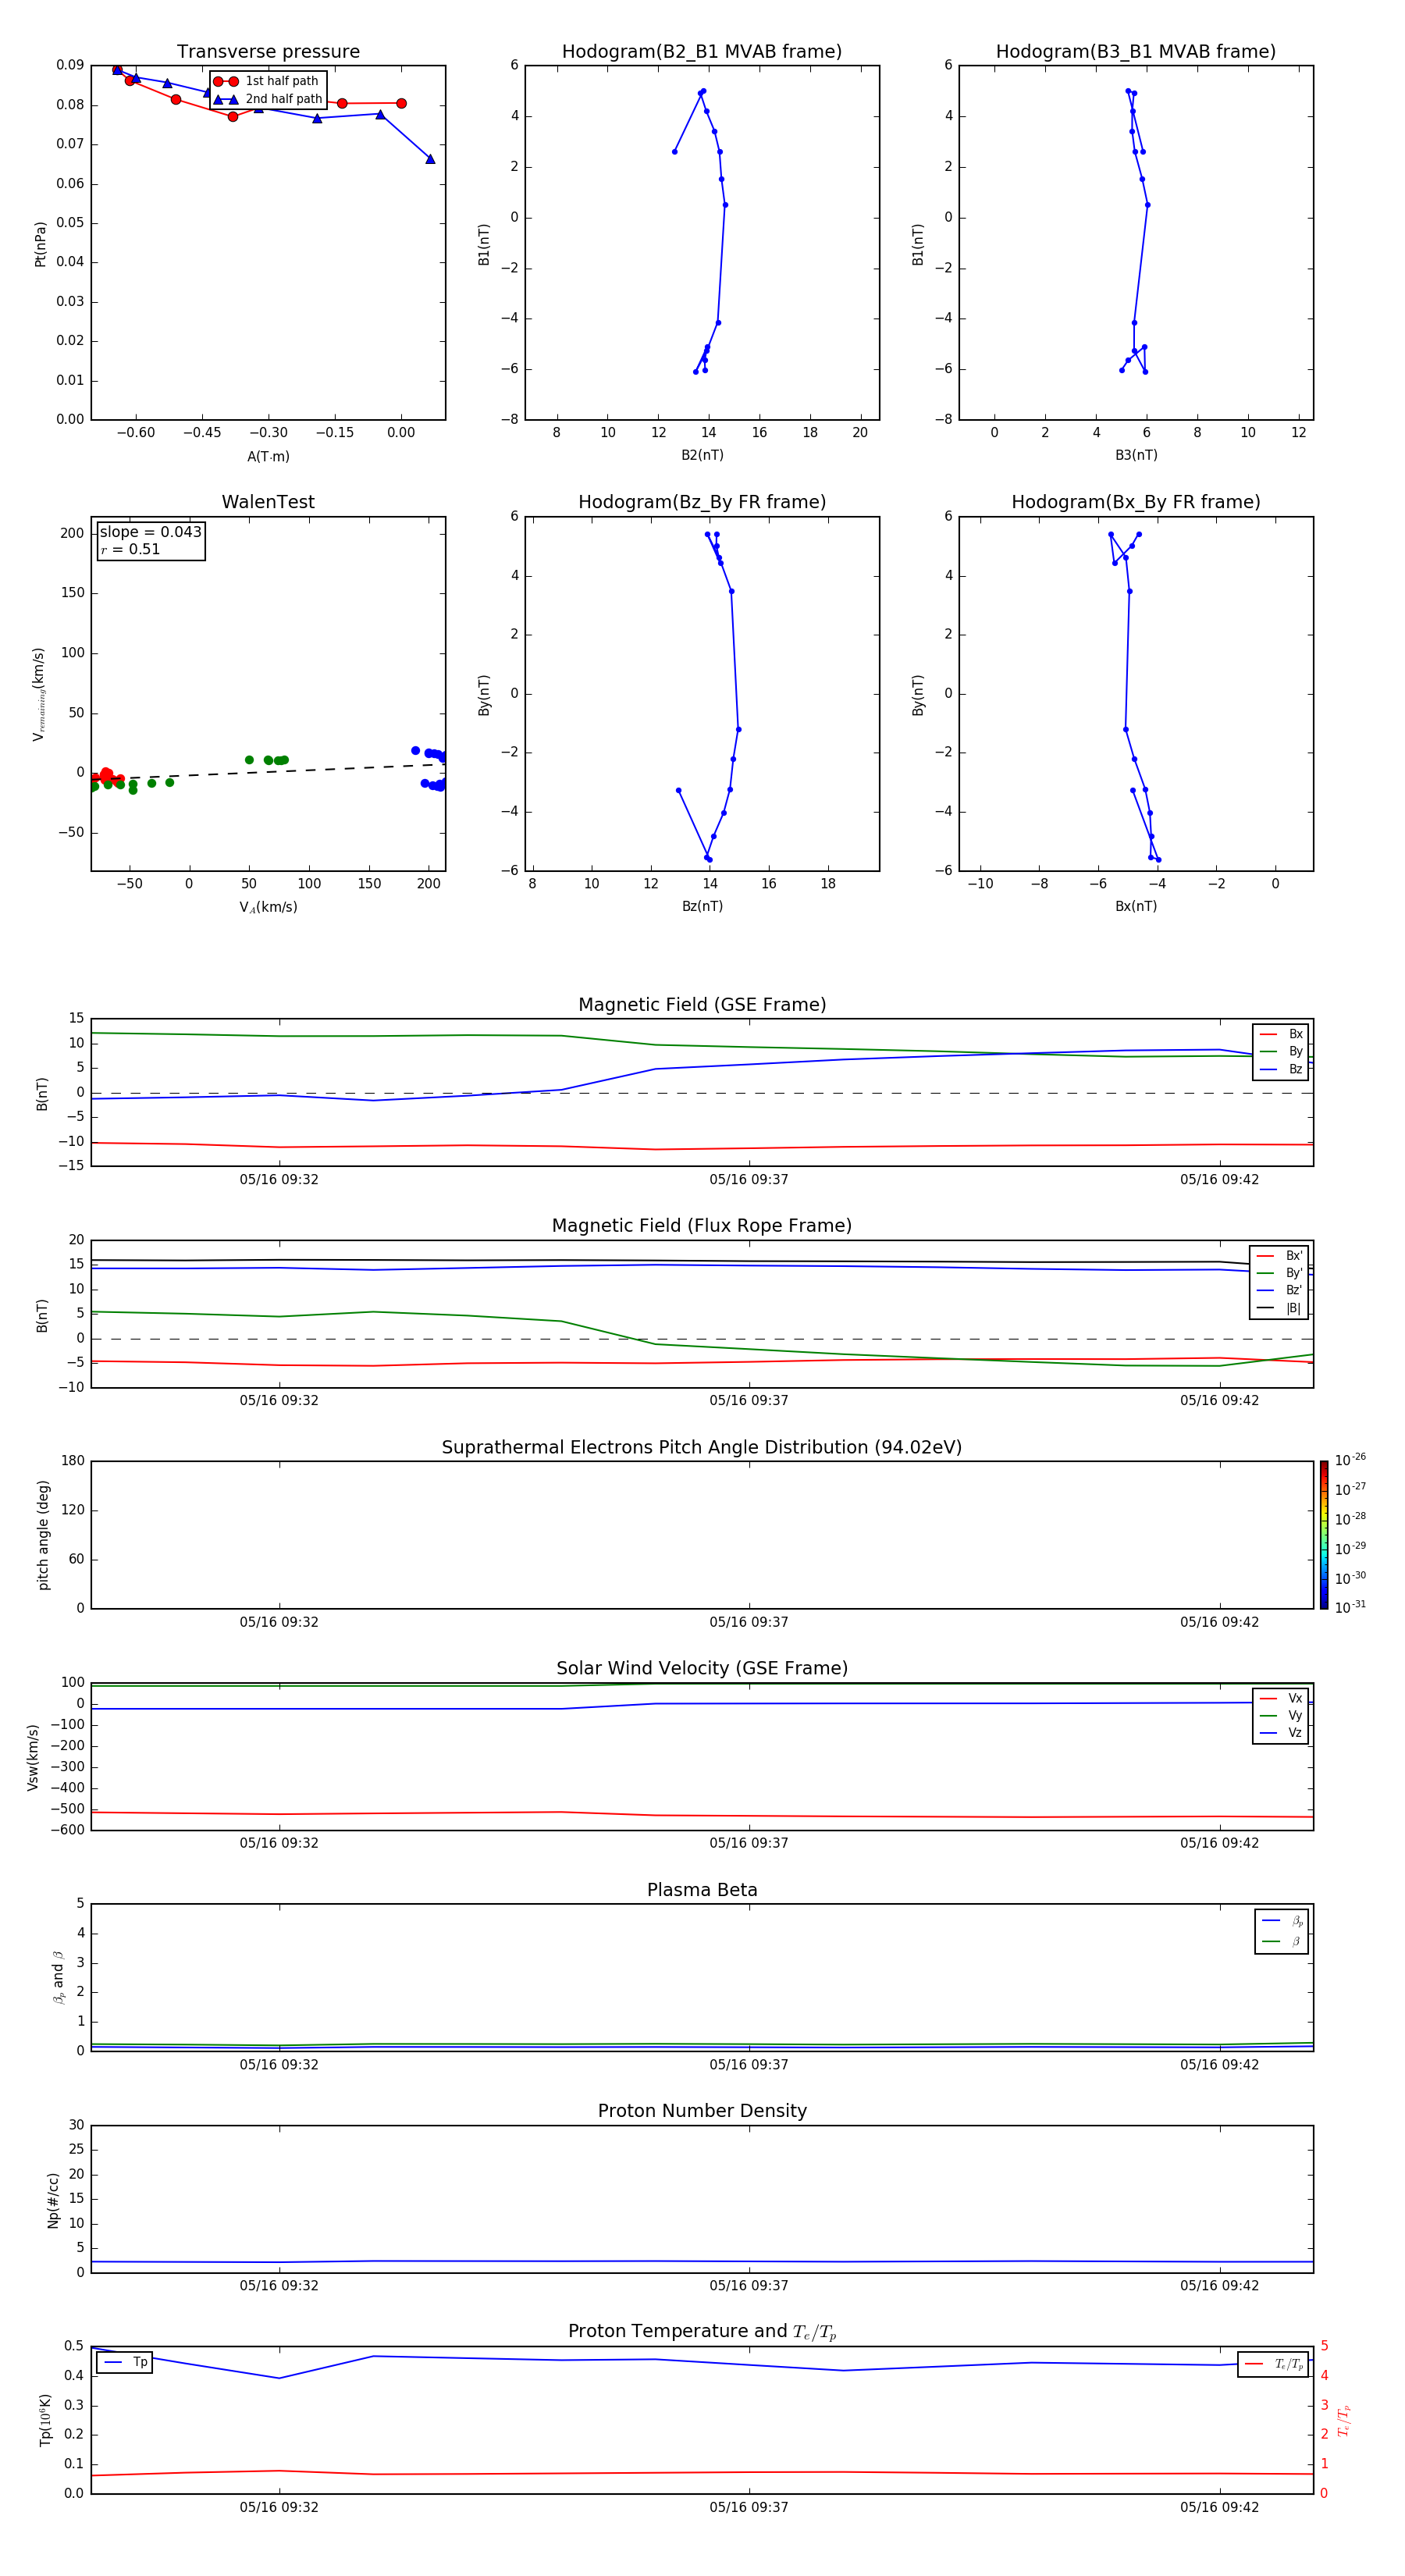Click rightmost red marker in Transverse pressure plot
The image size is (1405, 2576).
click(x=401, y=103)
